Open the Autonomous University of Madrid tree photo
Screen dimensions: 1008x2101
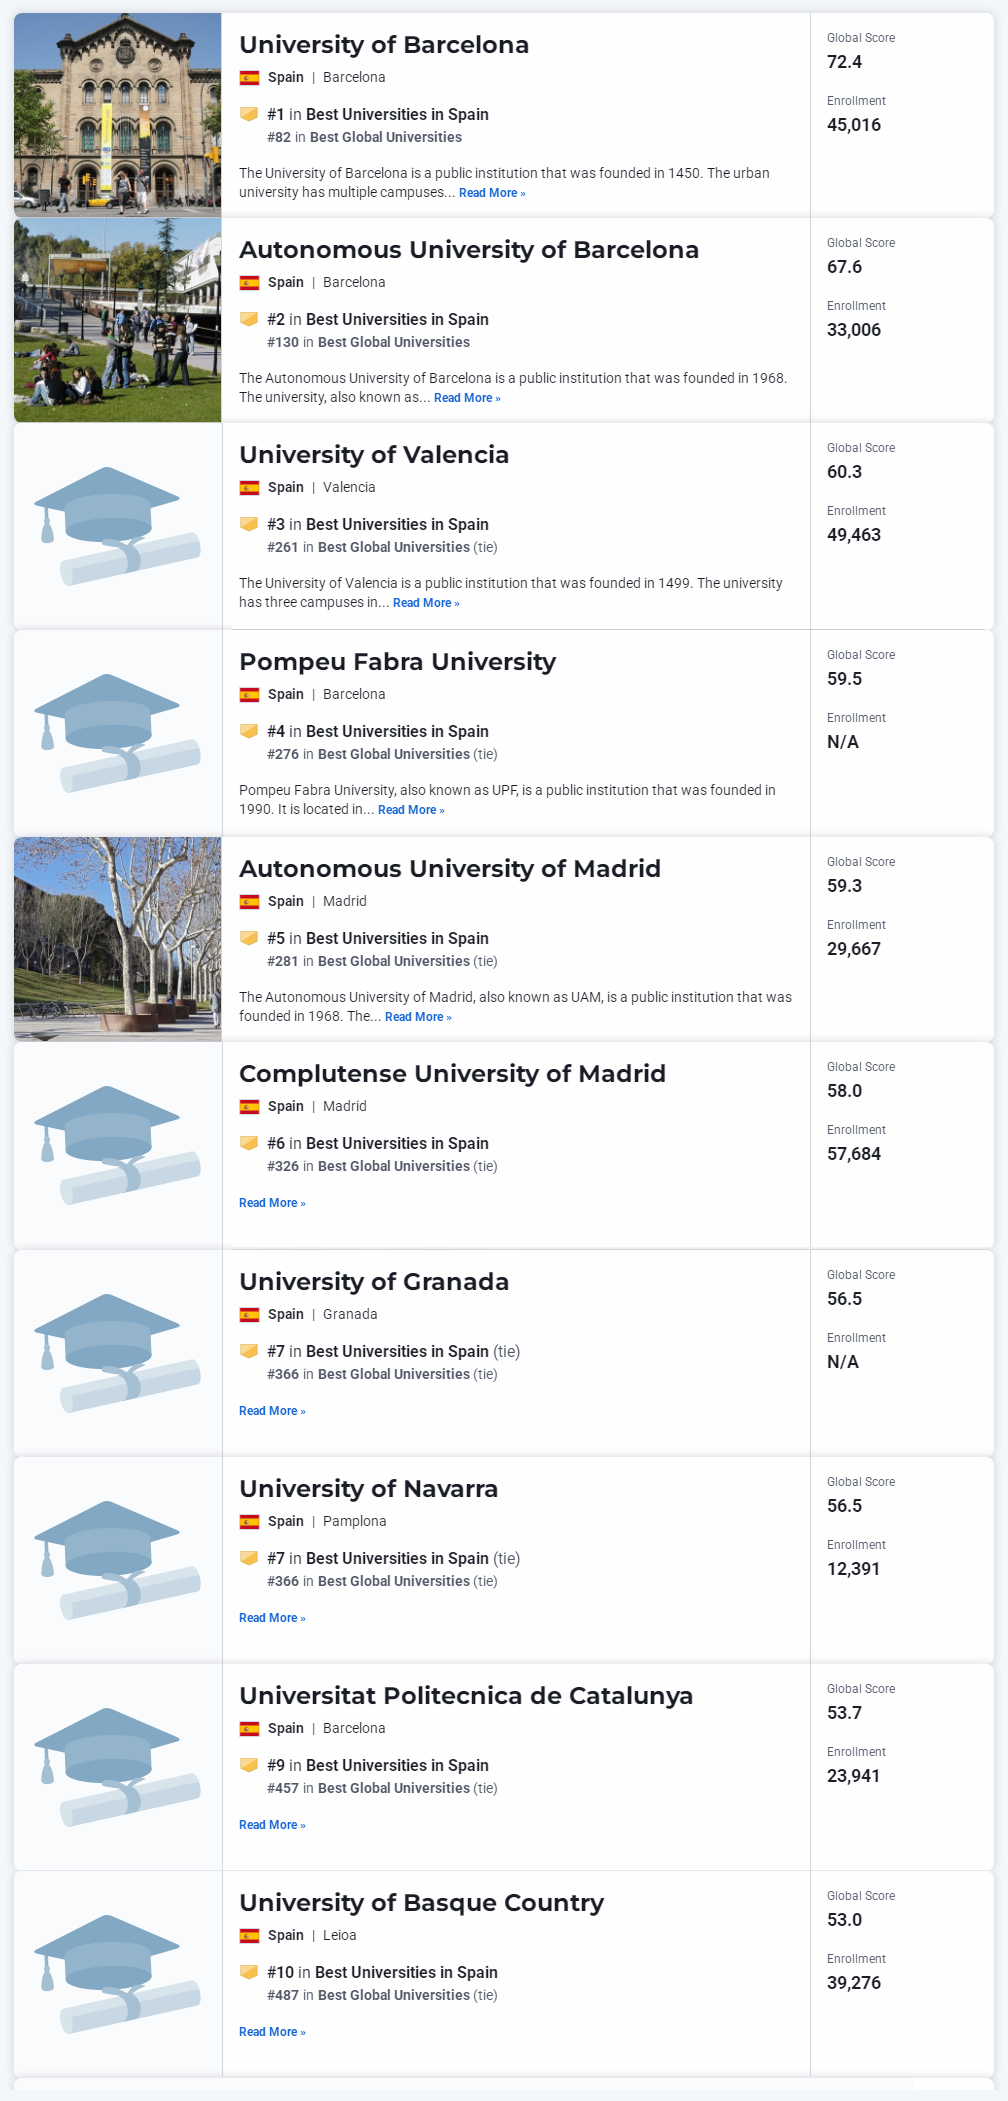point(118,939)
